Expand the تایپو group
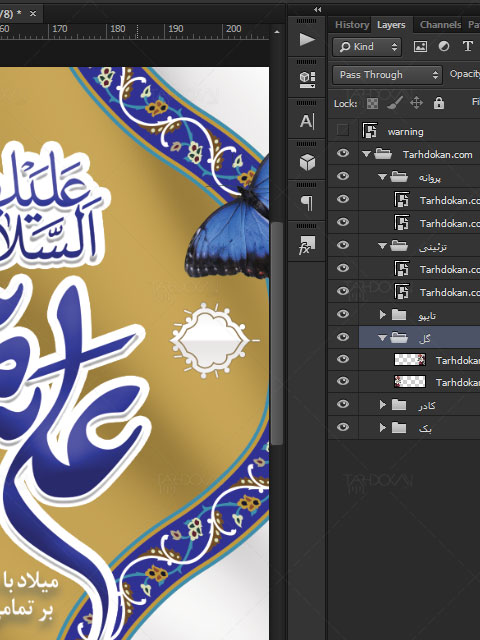 pyautogui.click(x=382, y=315)
